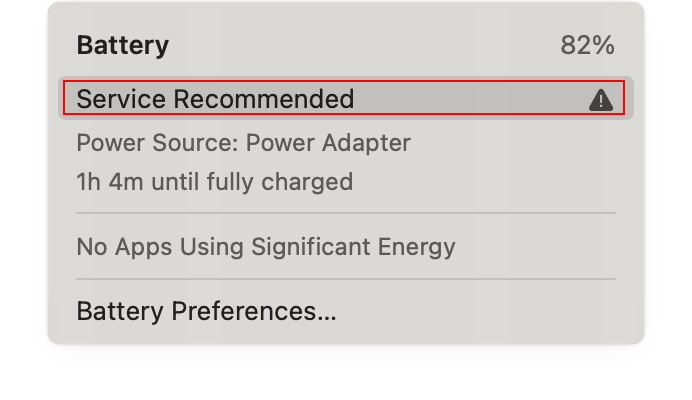Click separator line above No Apps Using Significant Energy
692x400 pixels.
(x=345, y=213)
